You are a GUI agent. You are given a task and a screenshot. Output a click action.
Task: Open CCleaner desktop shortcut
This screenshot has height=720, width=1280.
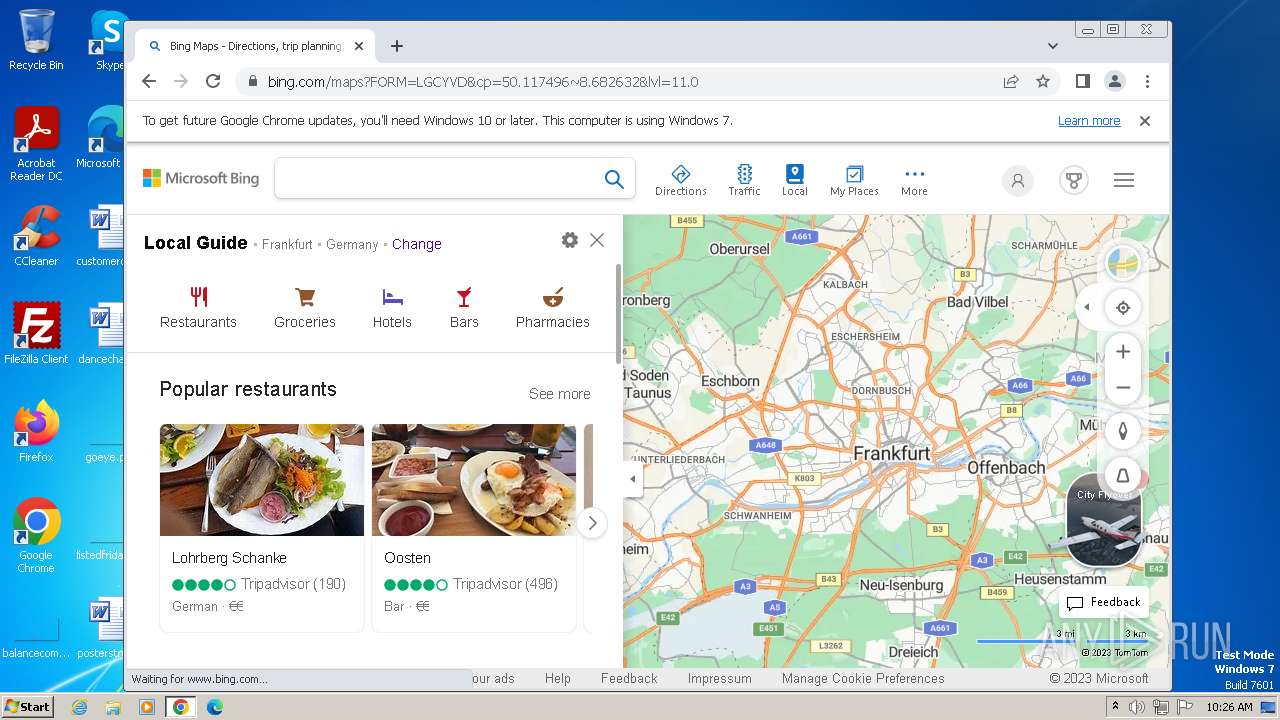pyautogui.click(x=36, y=237)
